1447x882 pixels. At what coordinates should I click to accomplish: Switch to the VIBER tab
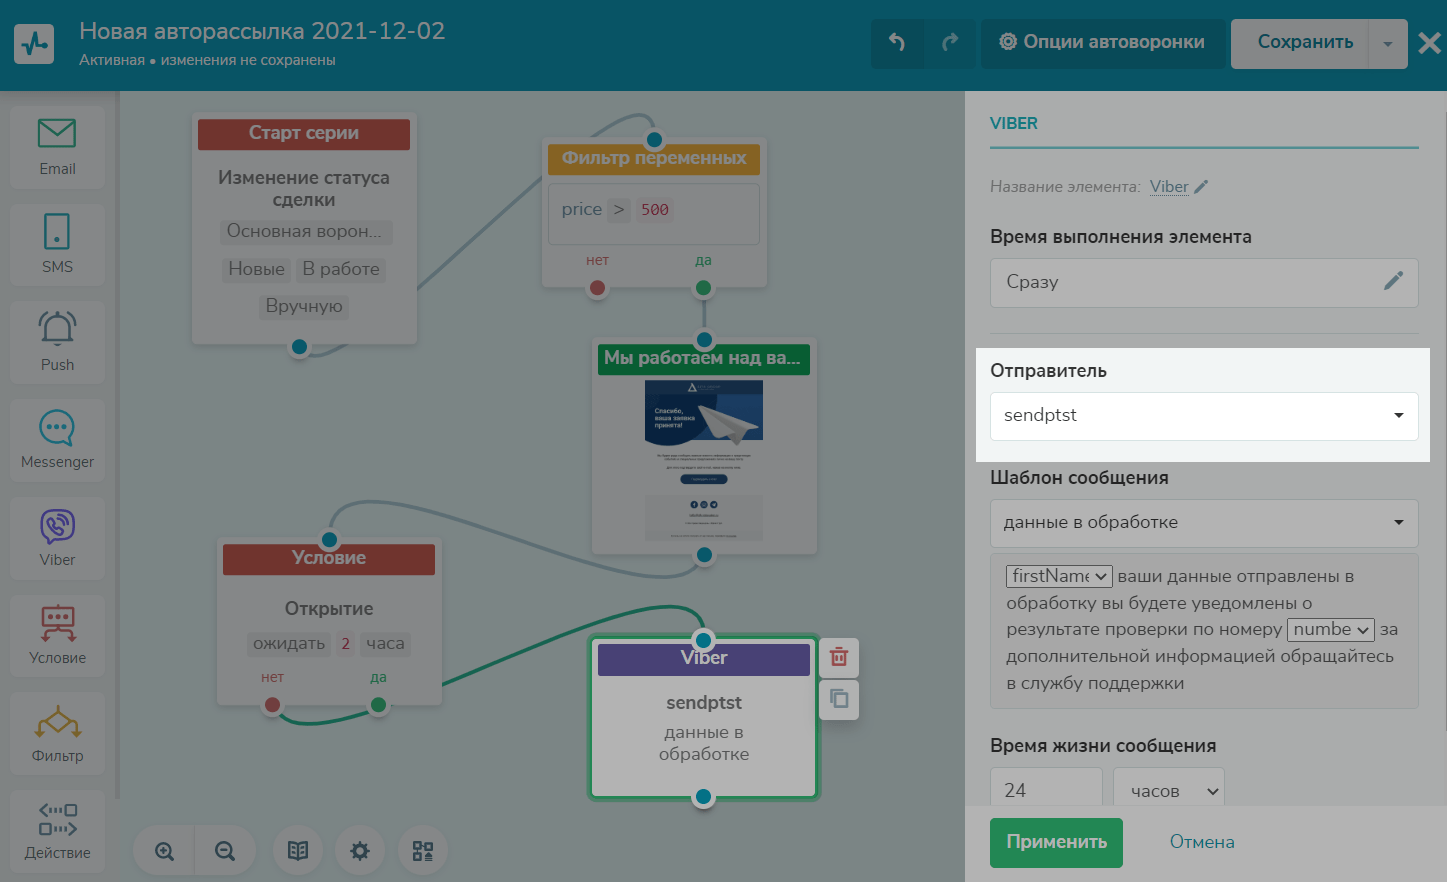(x=1013, y=124)
